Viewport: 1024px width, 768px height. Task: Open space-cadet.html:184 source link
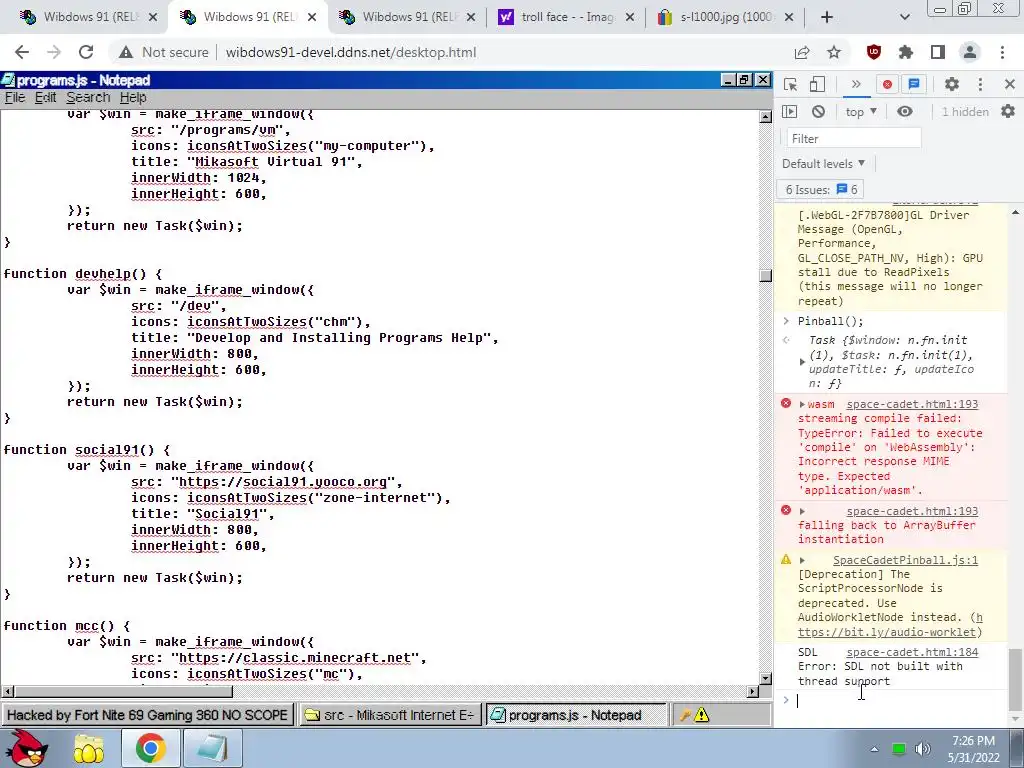tap(912, 652)
